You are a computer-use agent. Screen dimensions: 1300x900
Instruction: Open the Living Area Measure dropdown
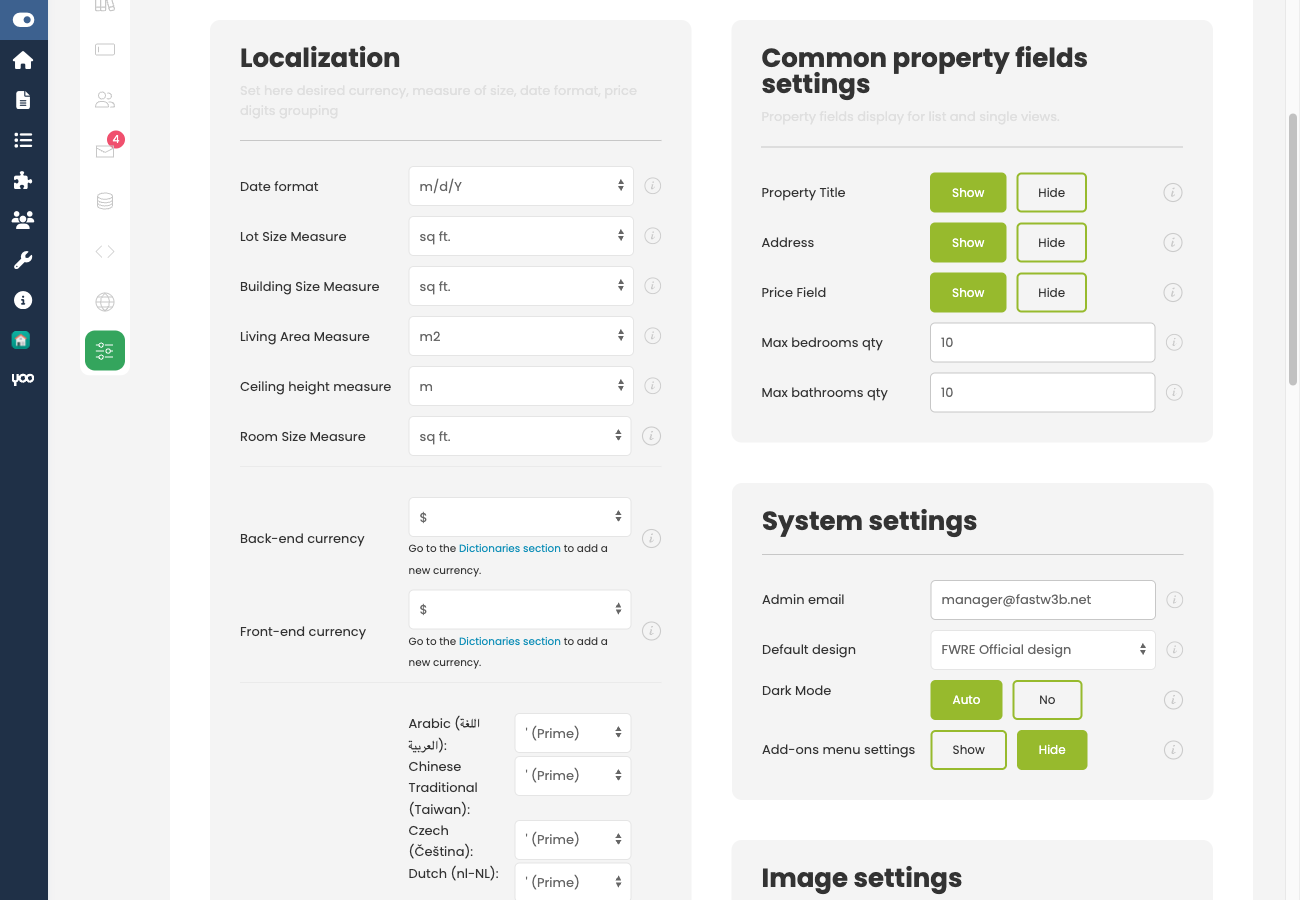pyautogui.click(x=520, y=336)
